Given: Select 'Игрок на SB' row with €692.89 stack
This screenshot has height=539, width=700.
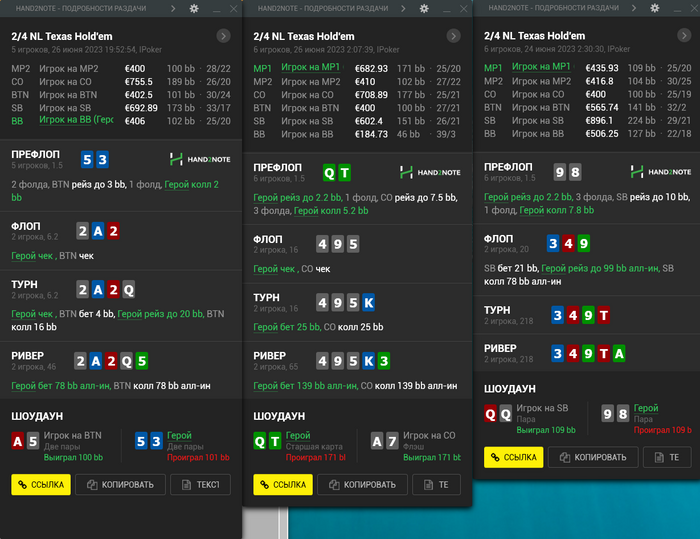Looking at the screenshot, I should [x=121, y=108].
